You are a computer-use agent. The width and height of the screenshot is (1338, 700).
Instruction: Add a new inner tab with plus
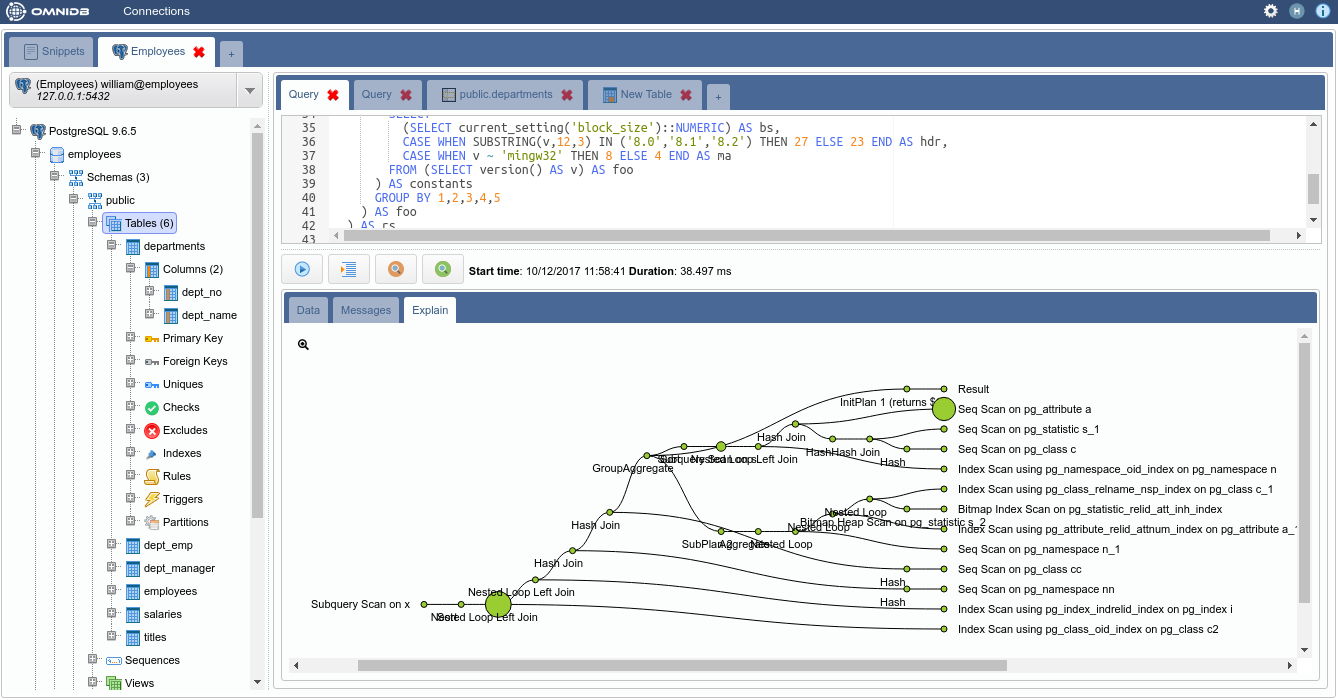tap(718, 97)
